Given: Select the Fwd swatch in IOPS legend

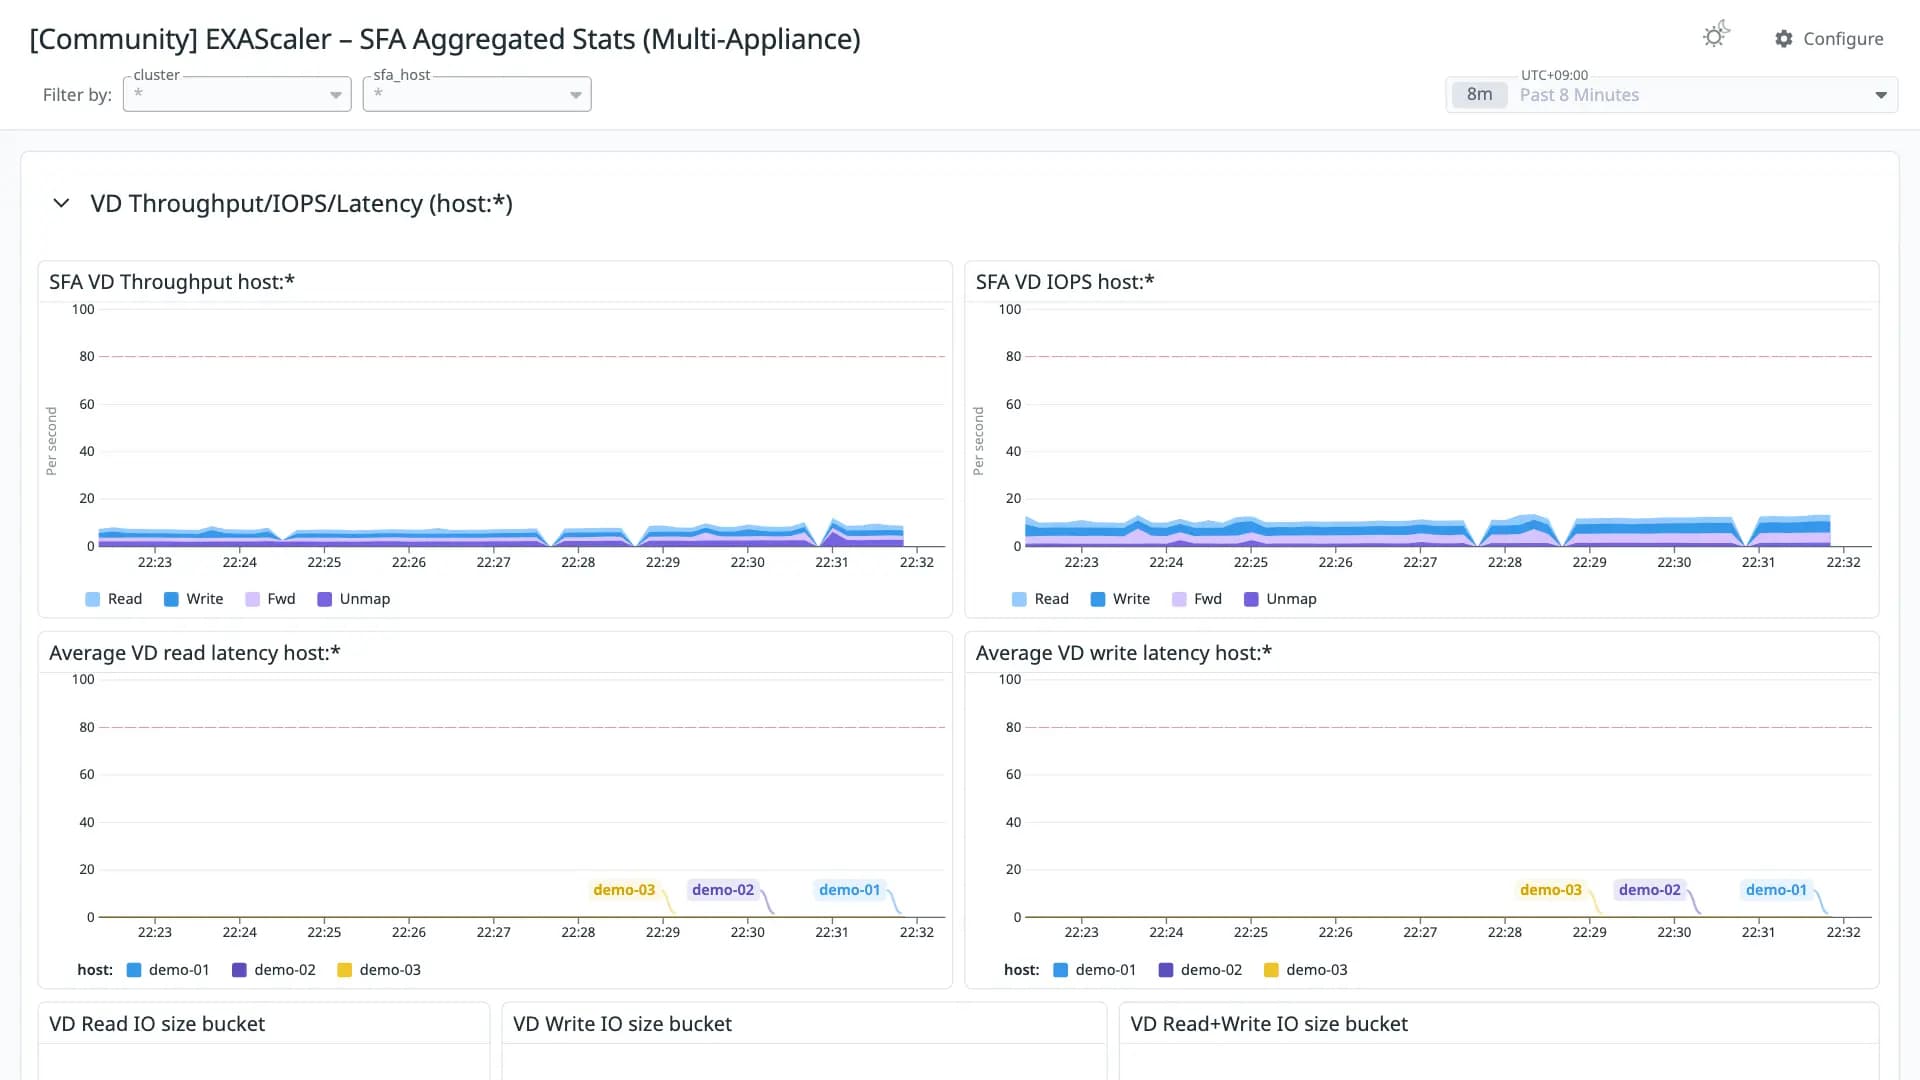Looking at the screenshot, I should tap(1179, 599).
